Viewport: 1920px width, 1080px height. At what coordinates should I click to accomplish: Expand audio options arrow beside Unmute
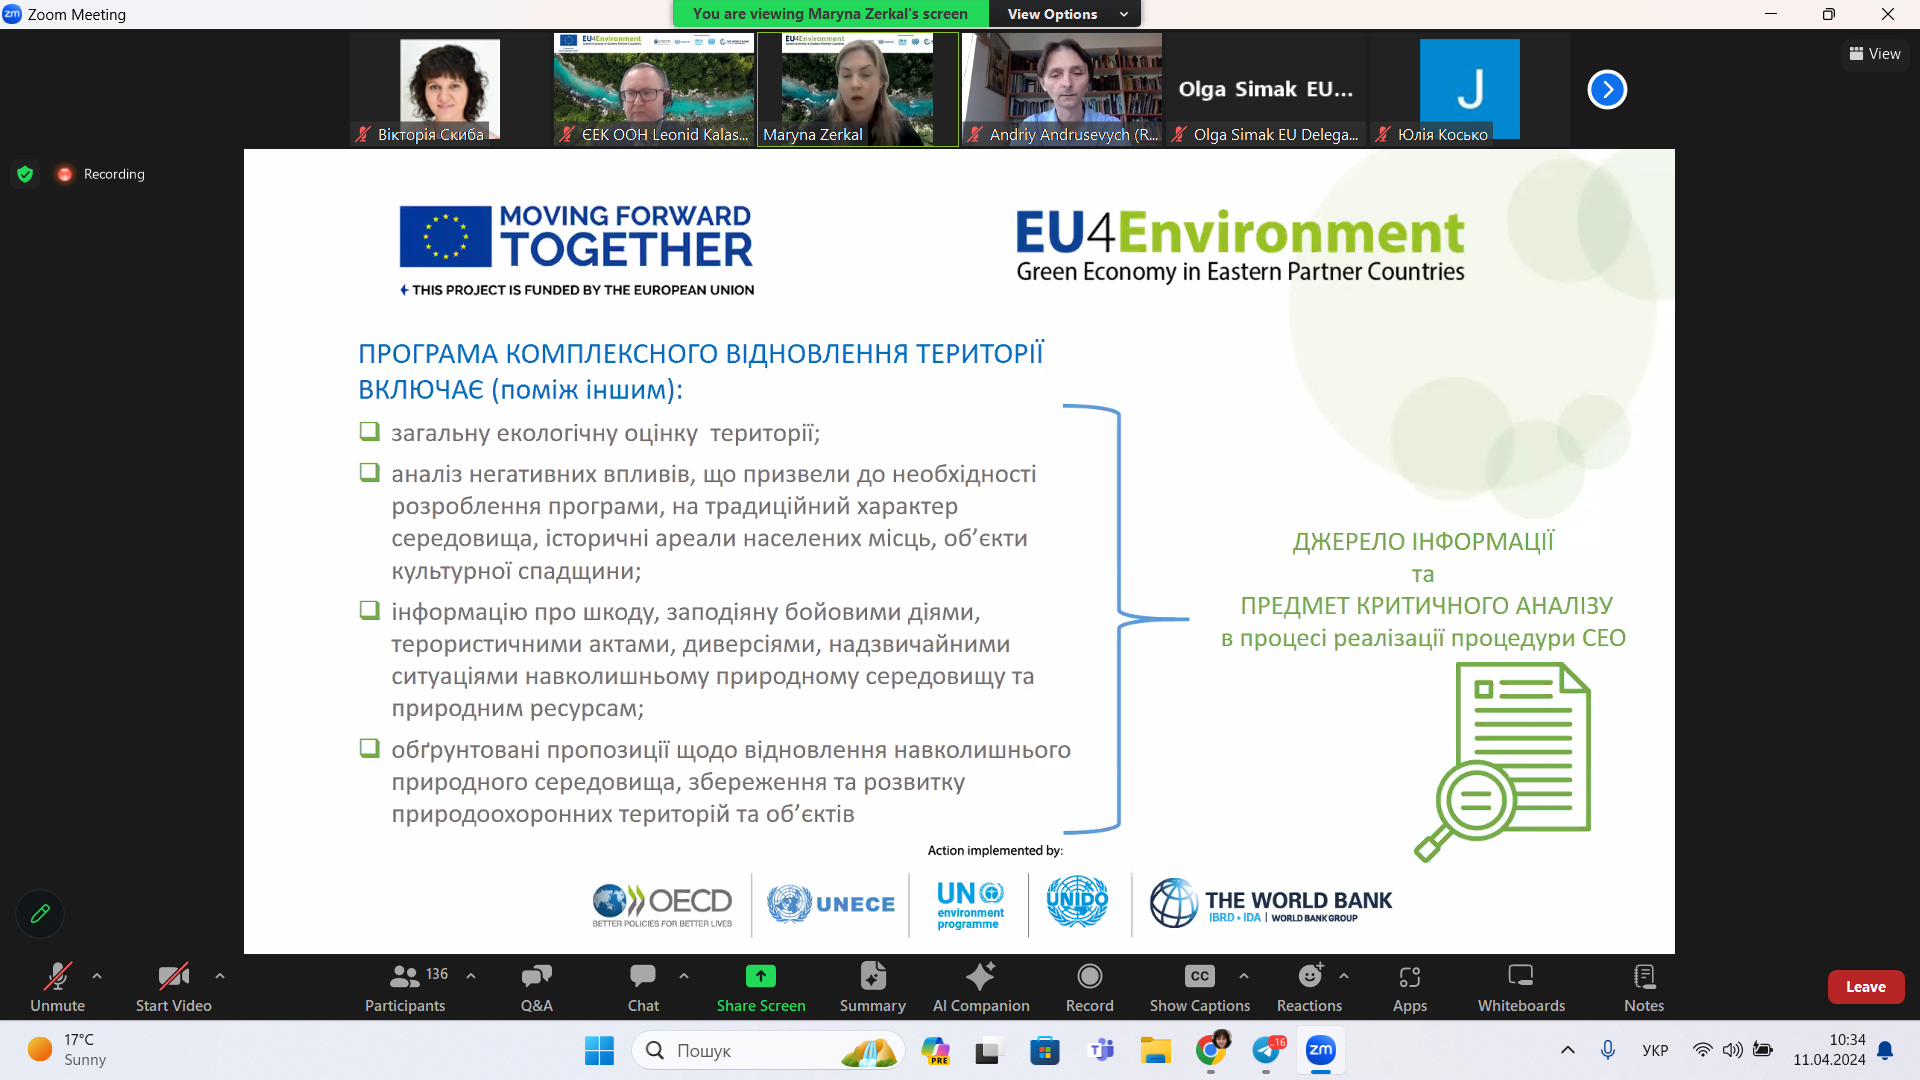[x=97, y=975]
